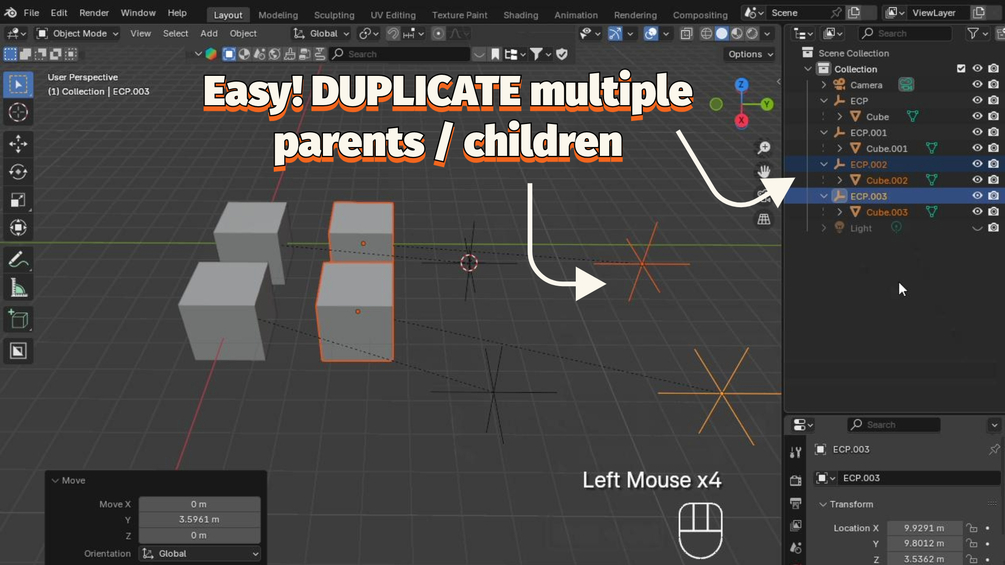This screenshot has width=1005, height=565.
Task: Open the Render properties tab
Action: click(x=795, y=480)
